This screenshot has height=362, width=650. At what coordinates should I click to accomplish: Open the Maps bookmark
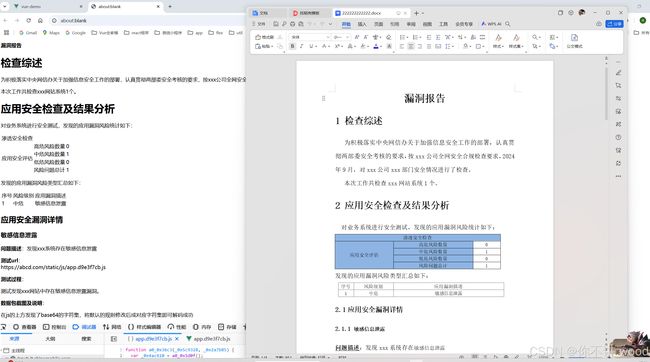51,33
